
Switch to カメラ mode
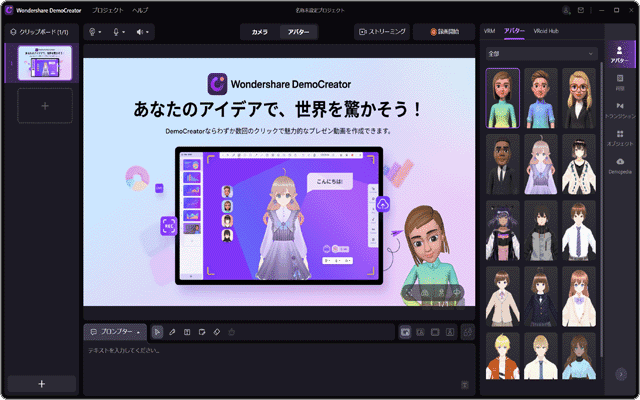(x=260, y=32)
